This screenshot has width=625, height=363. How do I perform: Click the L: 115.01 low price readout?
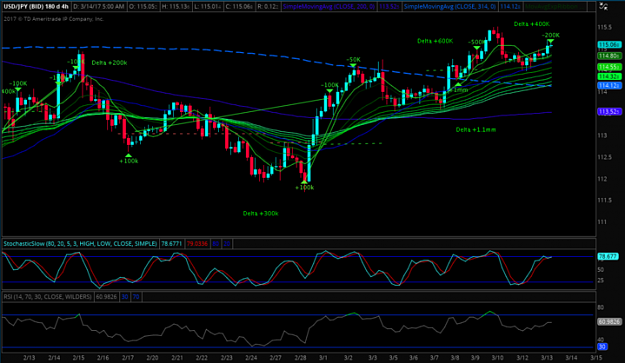(x=206, y=6)
